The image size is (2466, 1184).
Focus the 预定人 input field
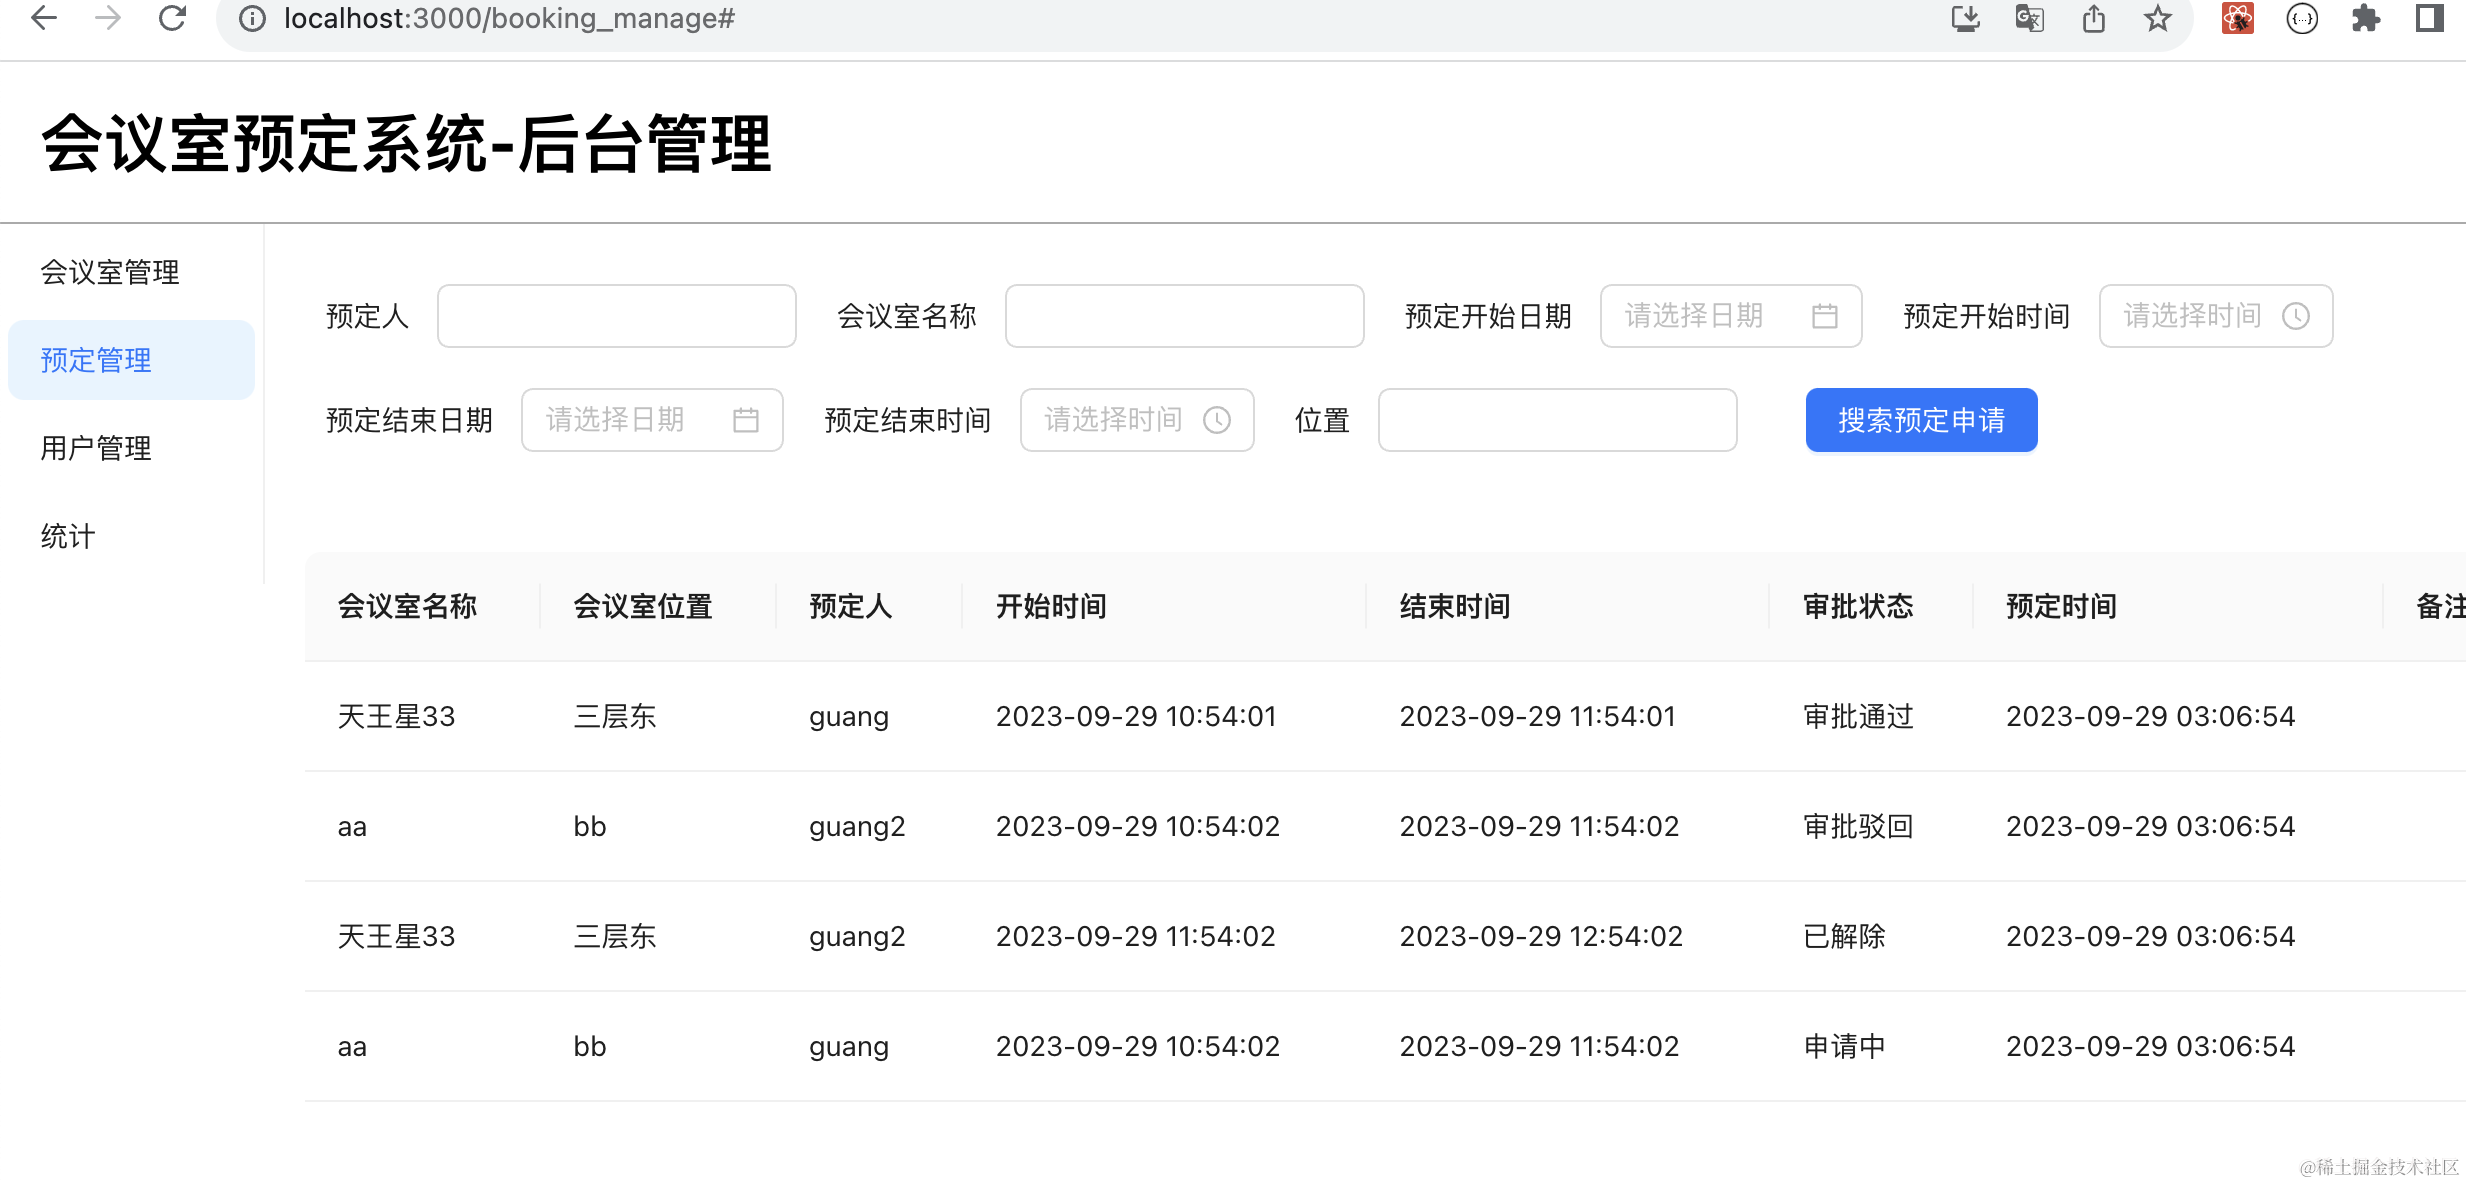616,316
